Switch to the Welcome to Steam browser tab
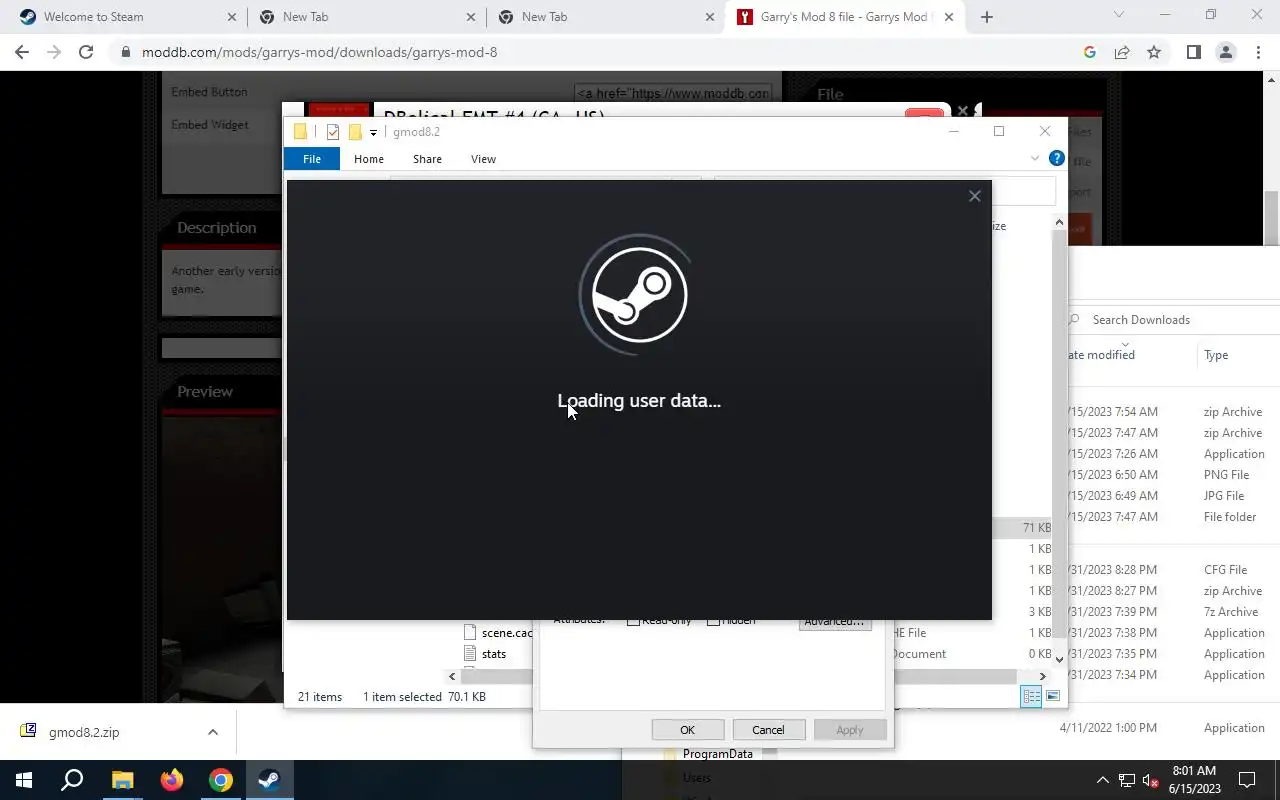This screenshot has width=1280, height=800. tap(126, 17)
